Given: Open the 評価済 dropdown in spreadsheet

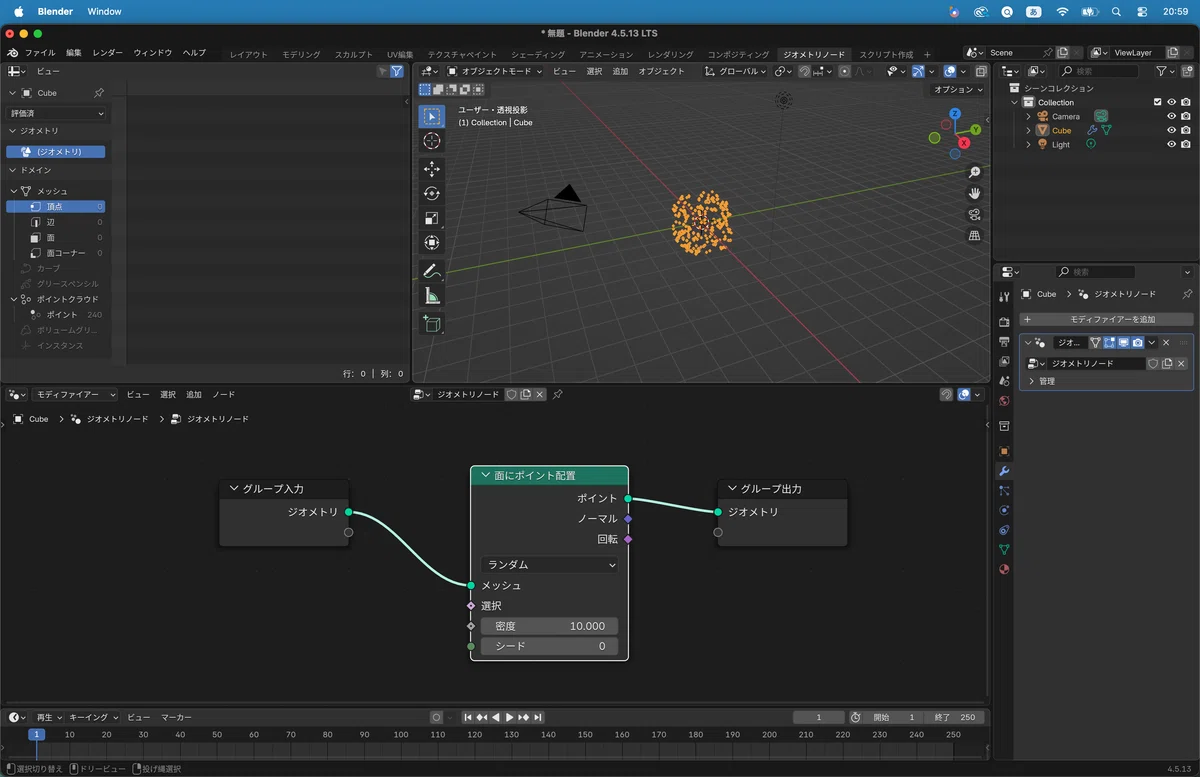Looking at the screenshot, I should tap(56, 113).
